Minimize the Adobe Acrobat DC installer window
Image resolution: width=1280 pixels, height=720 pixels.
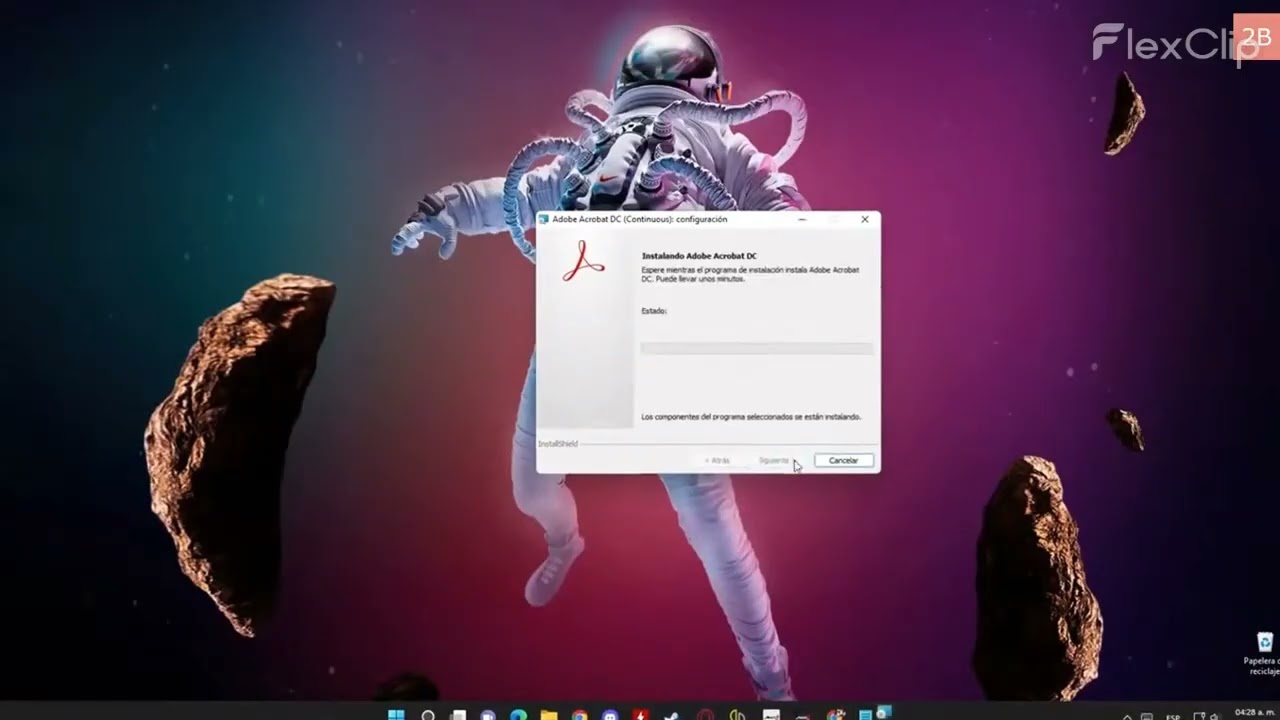pyautogui.click(x=802, y=219)
